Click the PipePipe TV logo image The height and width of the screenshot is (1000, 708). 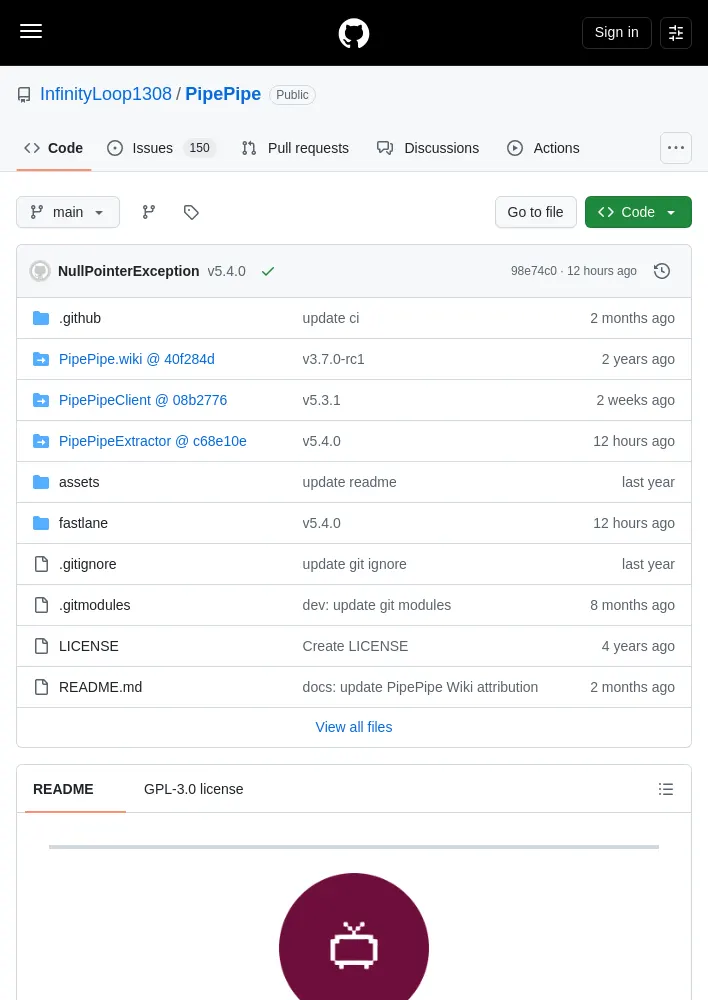click(354, 936)
